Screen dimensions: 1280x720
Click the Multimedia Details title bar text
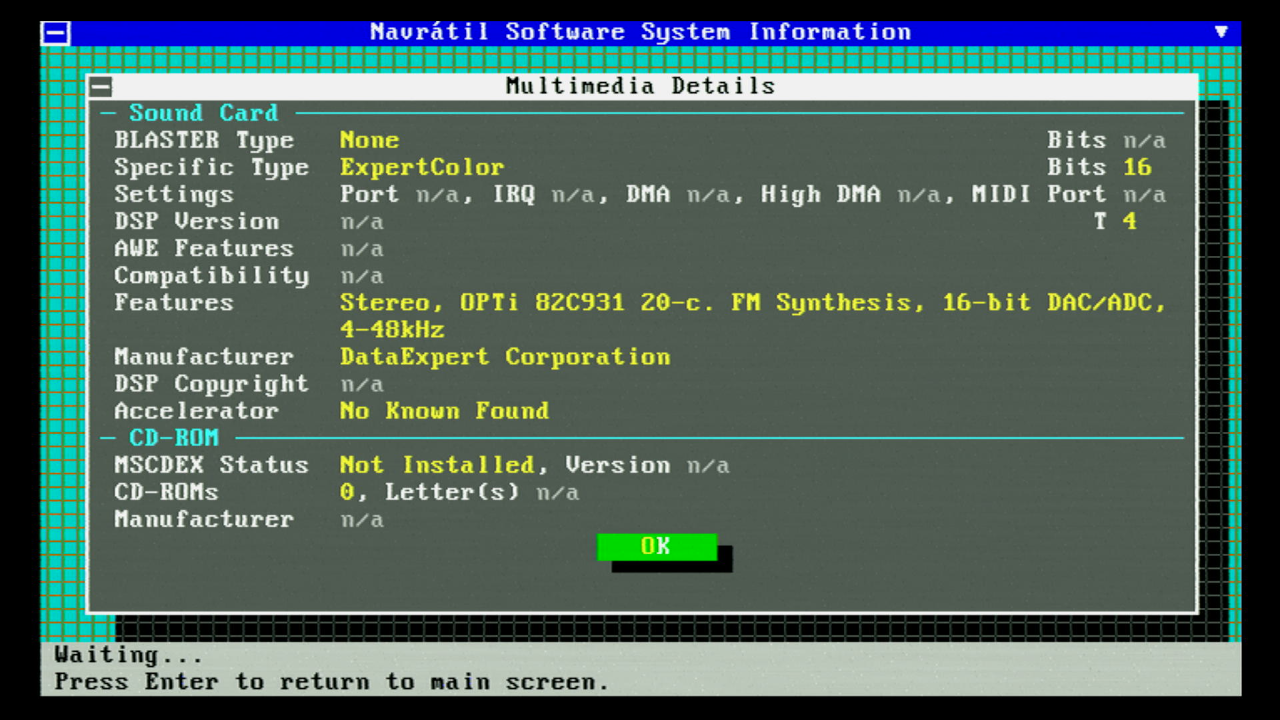[x=640, y=86]
